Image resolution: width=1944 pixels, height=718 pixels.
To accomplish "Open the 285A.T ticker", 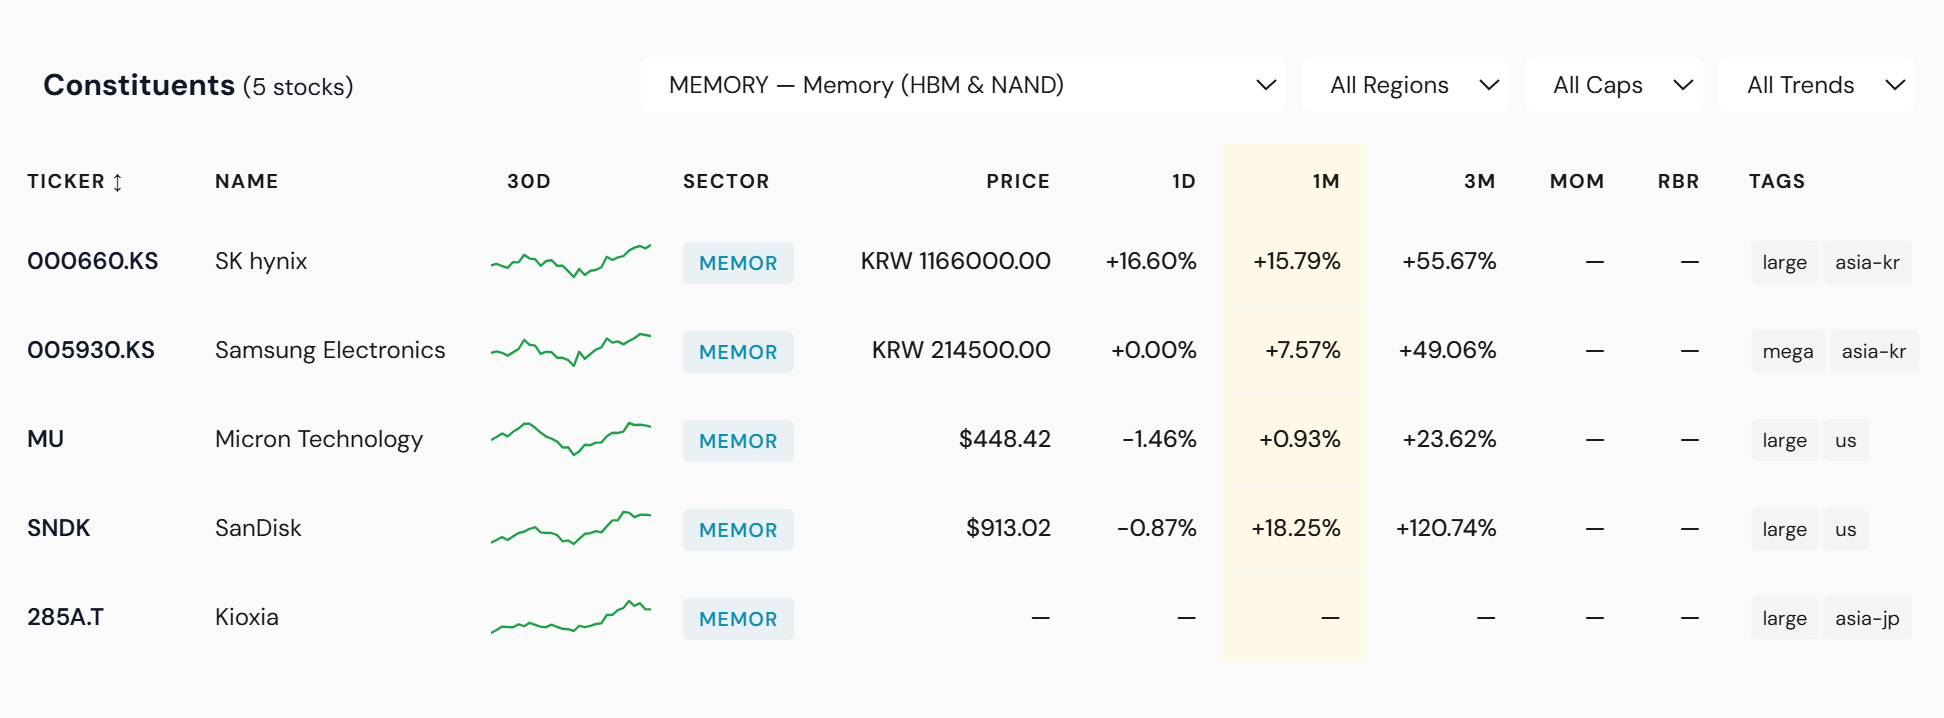I will click(65, 617).
